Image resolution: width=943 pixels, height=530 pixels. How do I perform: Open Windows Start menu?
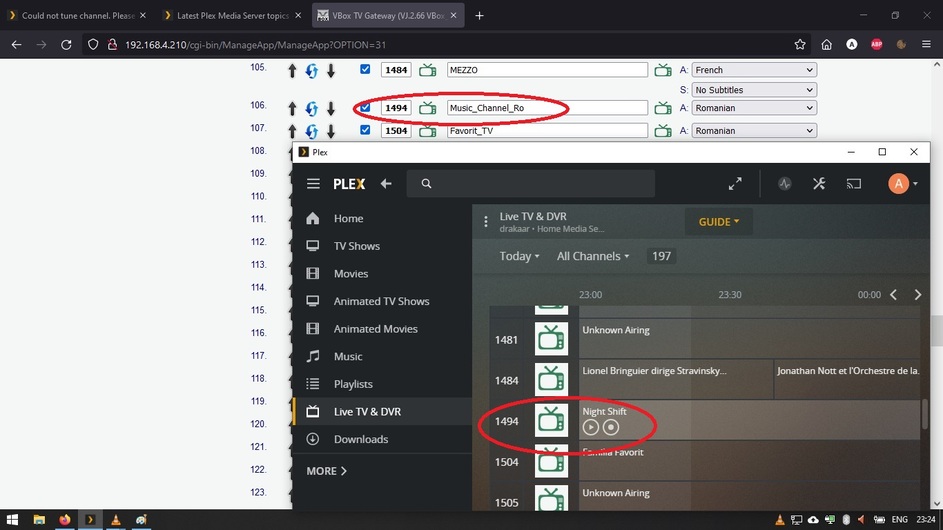(12, 520)
